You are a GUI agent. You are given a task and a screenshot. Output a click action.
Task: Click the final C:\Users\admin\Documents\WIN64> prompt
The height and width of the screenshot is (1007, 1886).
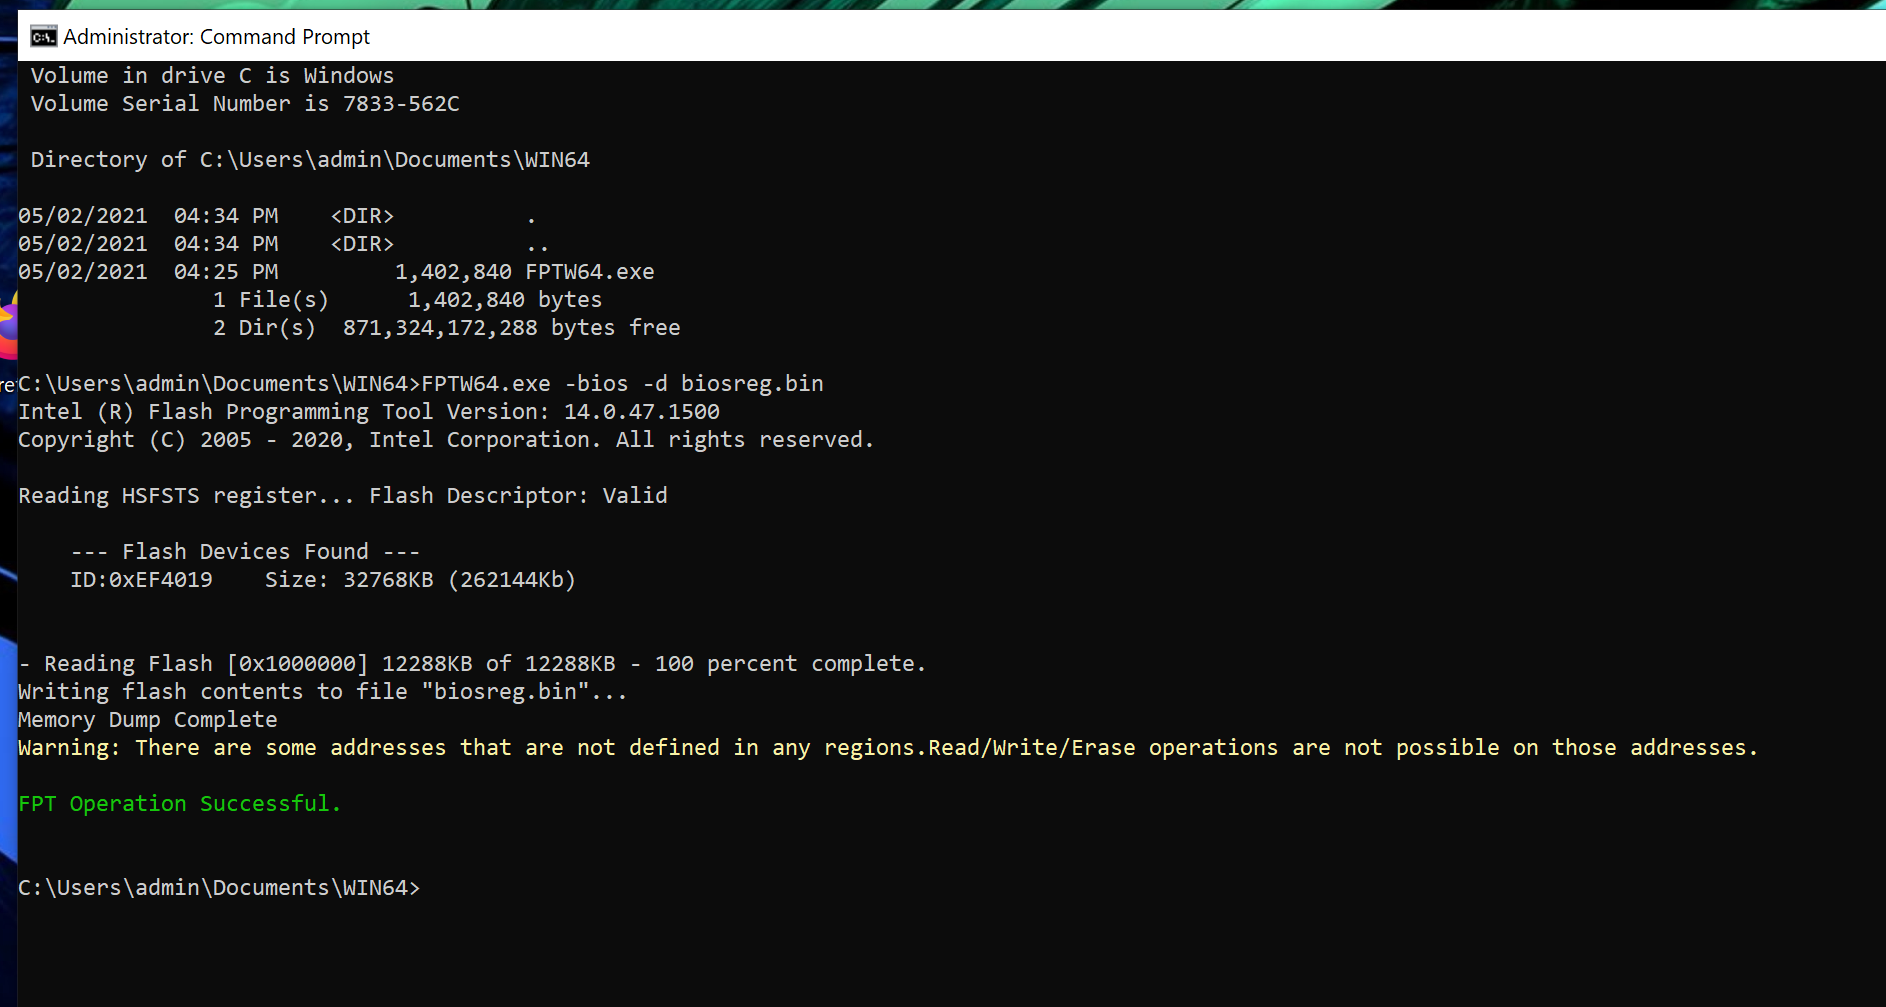pyautogui.click(x=219, y=888)
